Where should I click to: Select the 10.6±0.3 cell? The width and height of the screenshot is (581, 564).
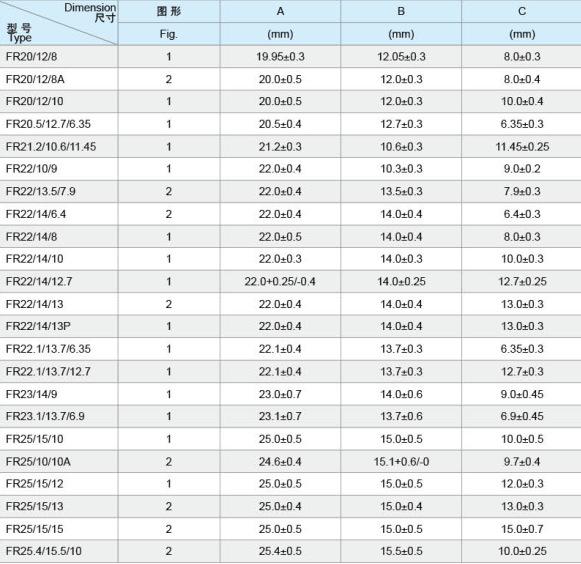click(401, 147)
